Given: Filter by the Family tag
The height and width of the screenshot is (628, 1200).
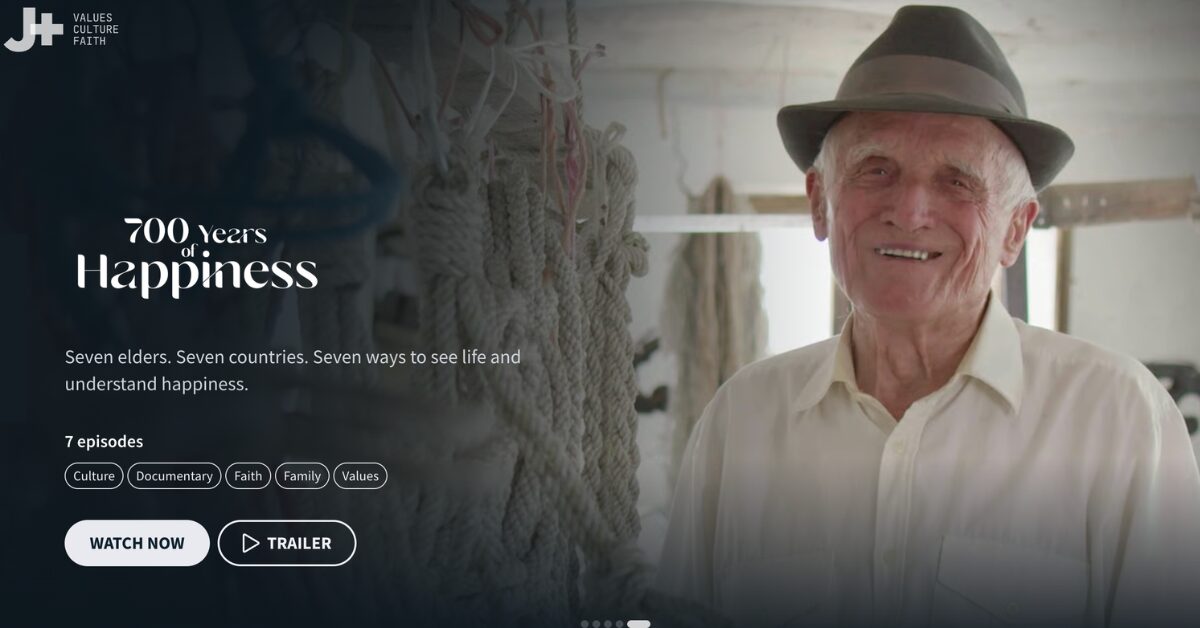Looking at the screenshot, I should coord(302,476).
